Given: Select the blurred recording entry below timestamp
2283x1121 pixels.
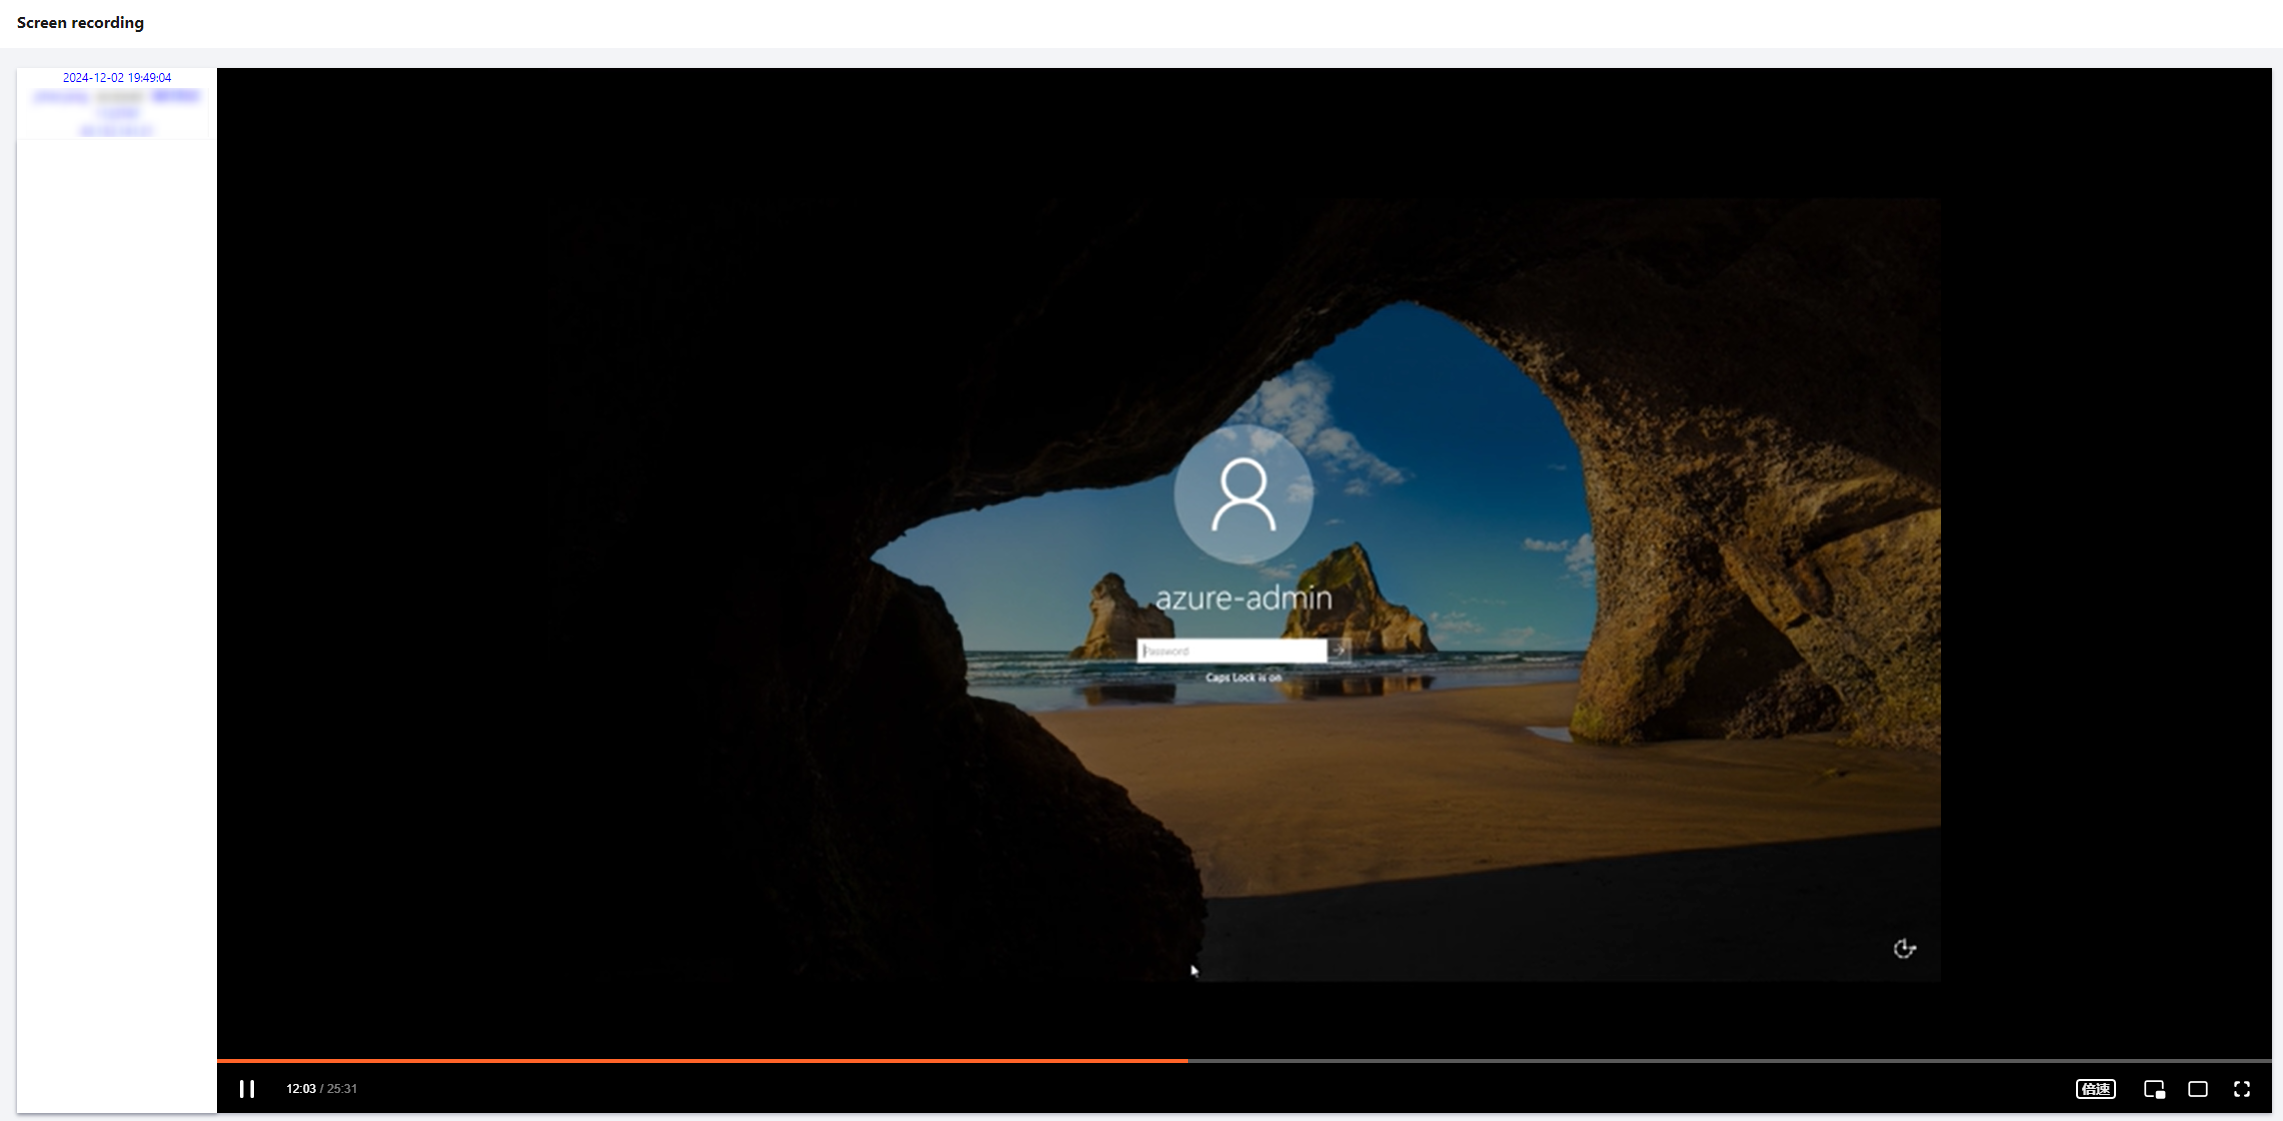Looking at the screenshot, I should pyautogui.click(x=117, y=112).
